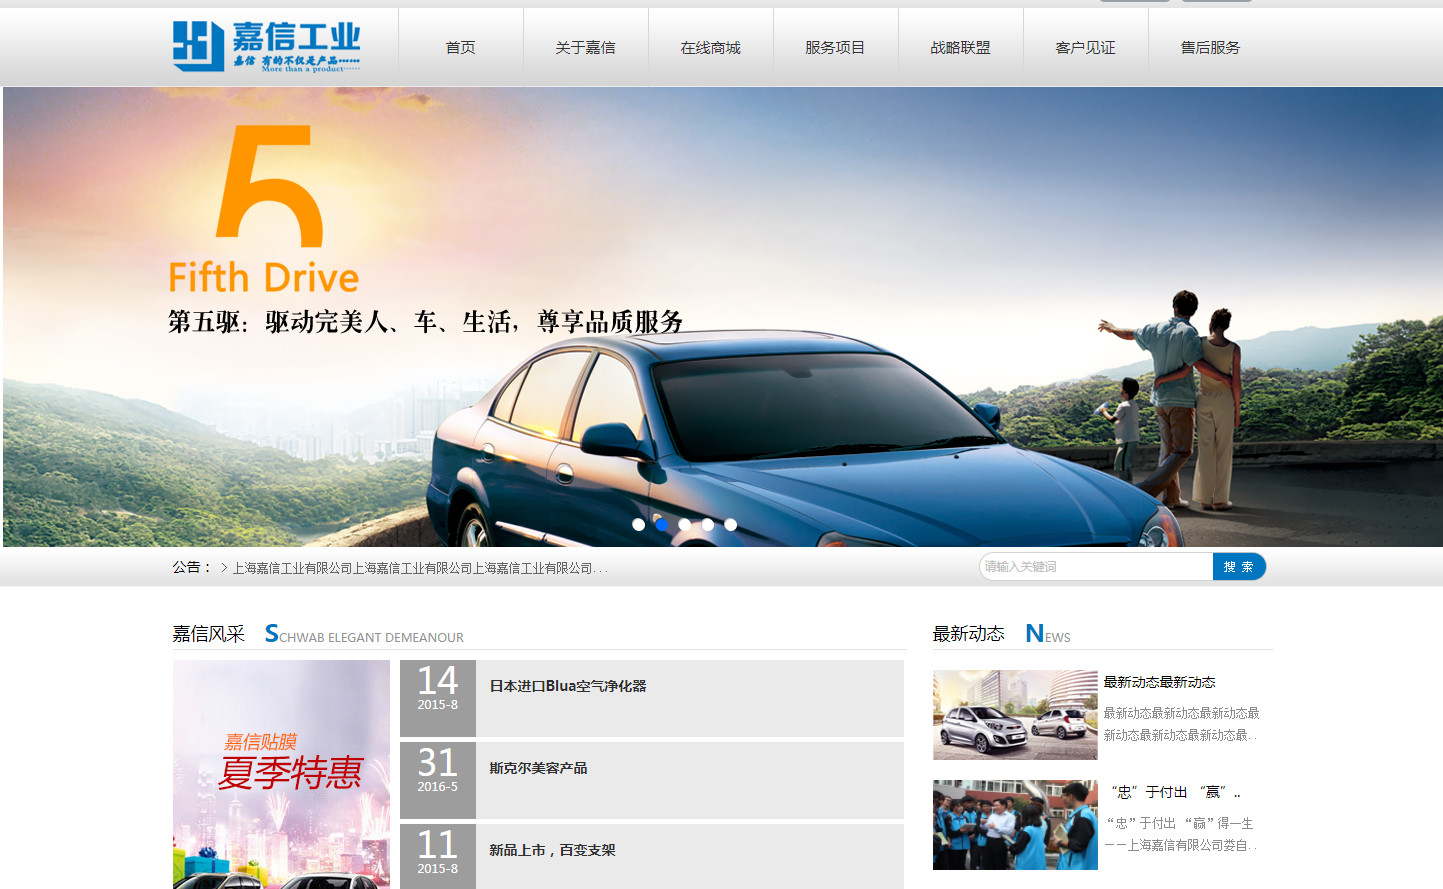The width and height of the screenshot is (1443, 889).
Task: Open the 斯克尔美容产品 article link
Action: tap(538, 768)
